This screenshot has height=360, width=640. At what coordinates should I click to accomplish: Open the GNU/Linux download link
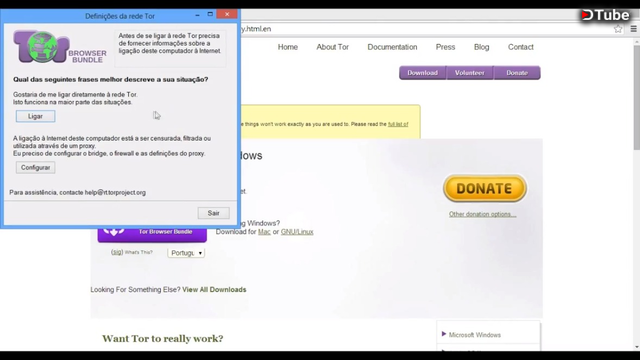coord(297,232)
